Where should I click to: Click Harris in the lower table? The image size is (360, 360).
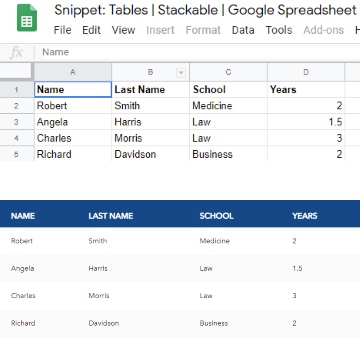click(x=98, y=268)
